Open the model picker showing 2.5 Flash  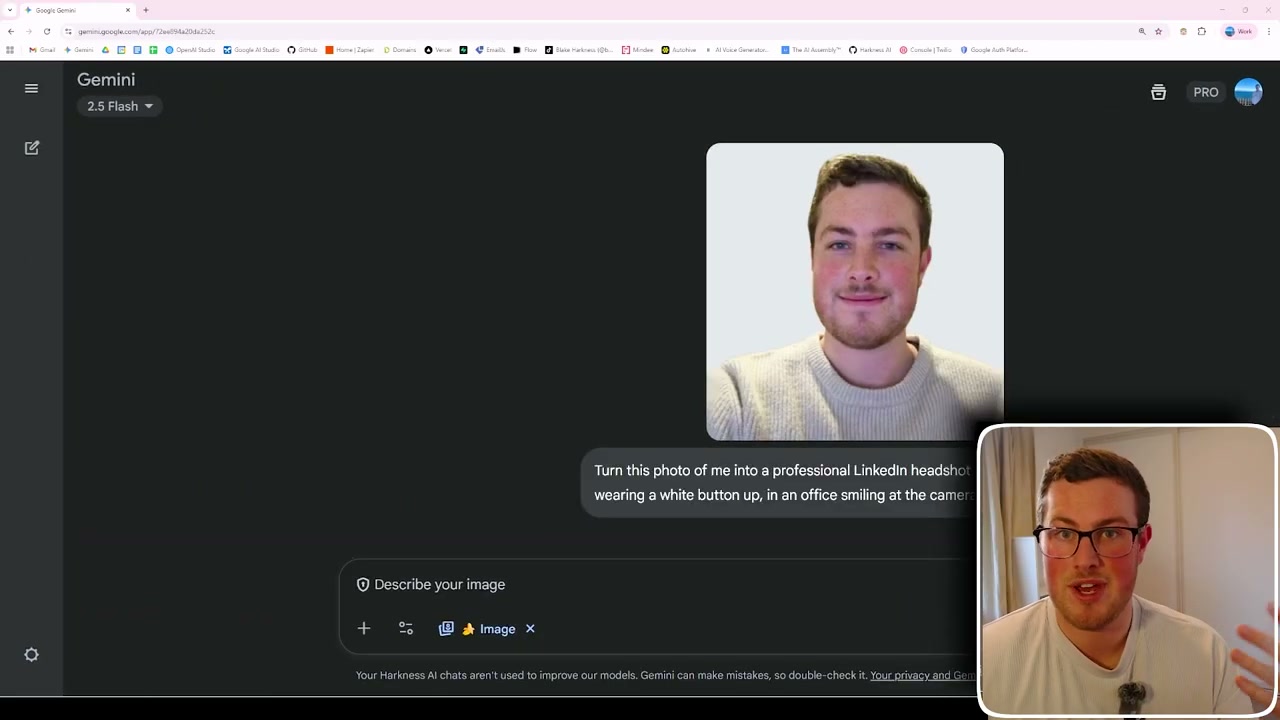click(x=120, y=106)
